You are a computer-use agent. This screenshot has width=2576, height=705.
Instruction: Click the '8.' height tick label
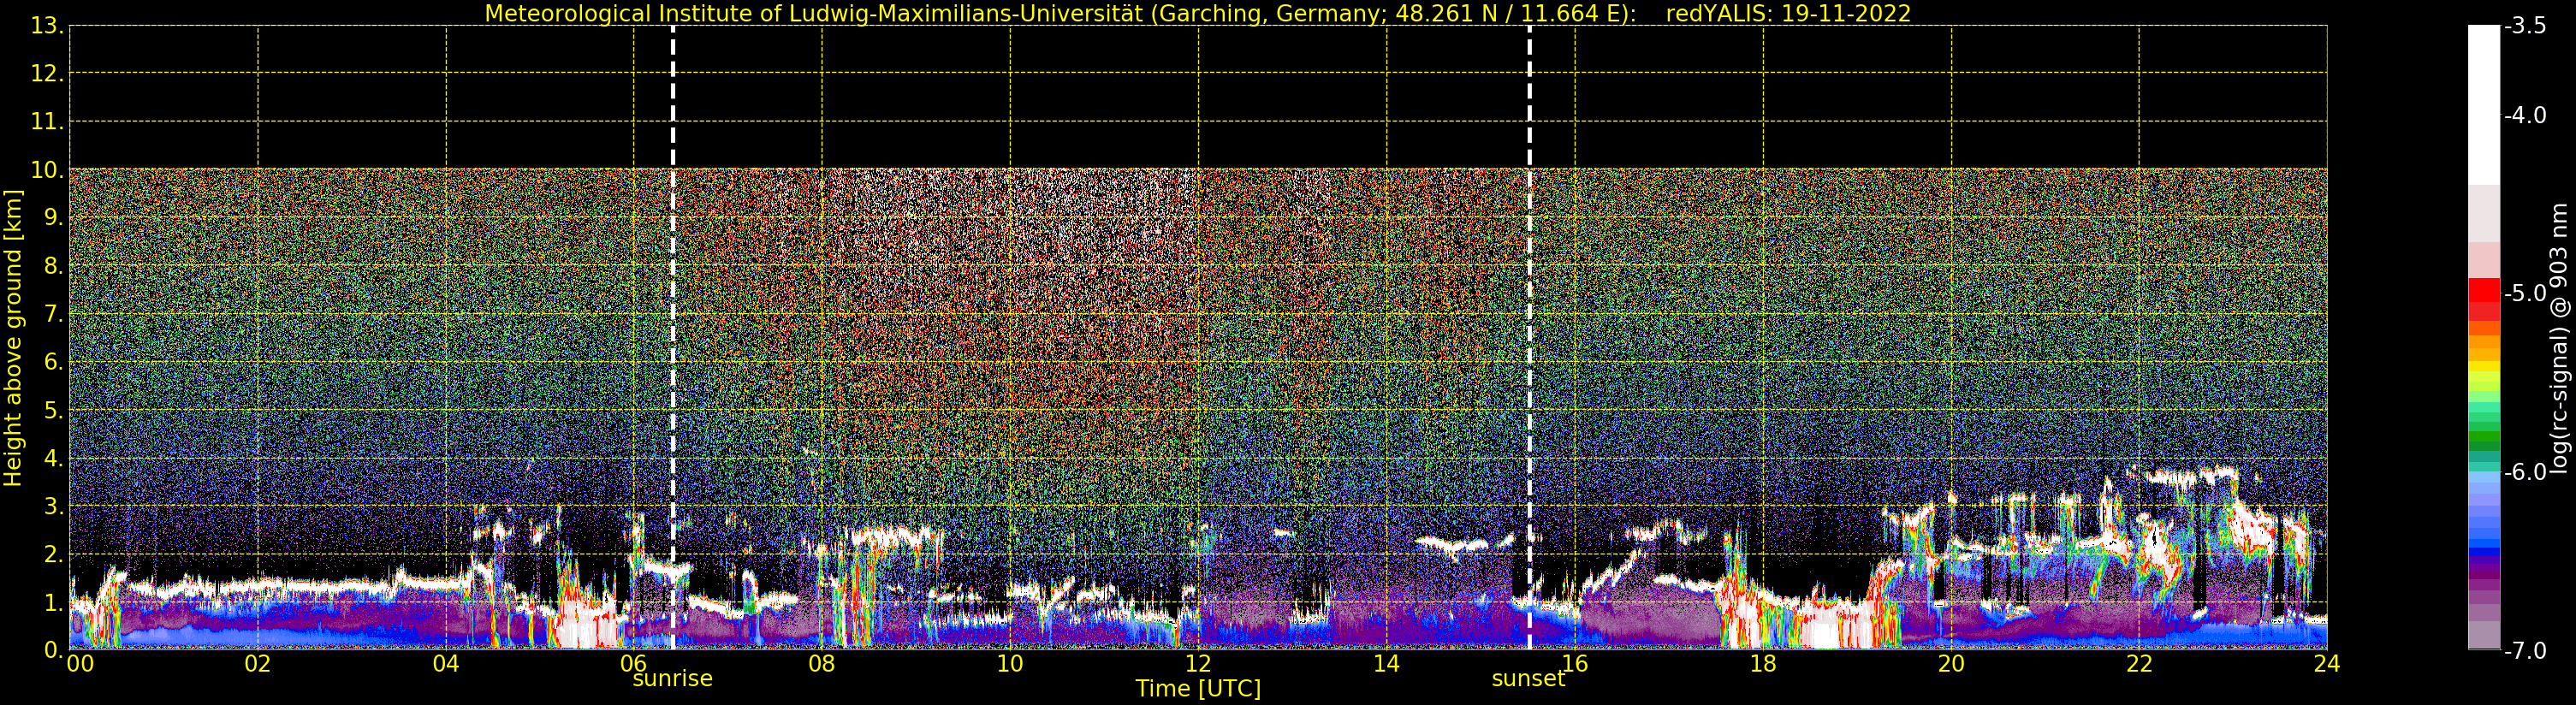tap(54, 266)
